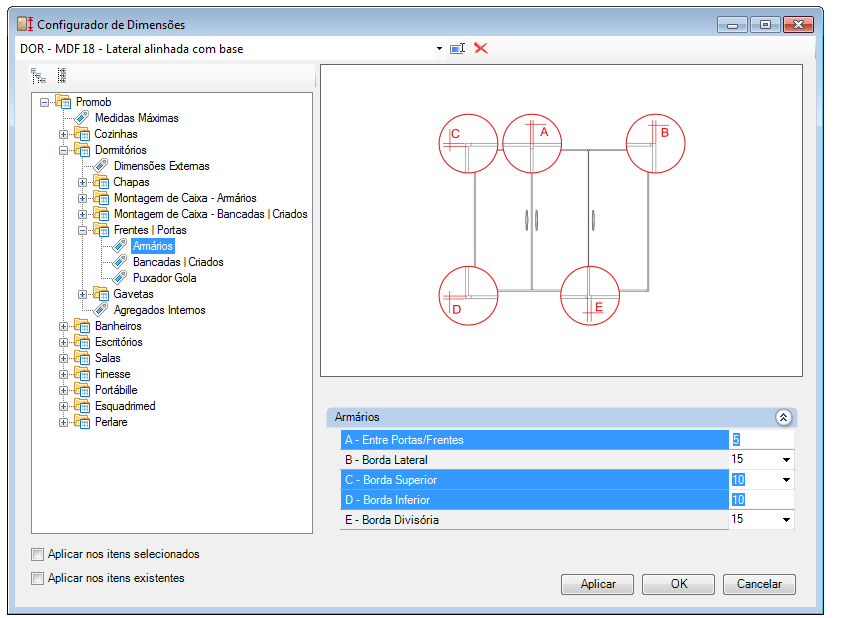The image size is (868, 618).
Task: Collapse the Dormitórios folder
Action: tap(63, 151)
